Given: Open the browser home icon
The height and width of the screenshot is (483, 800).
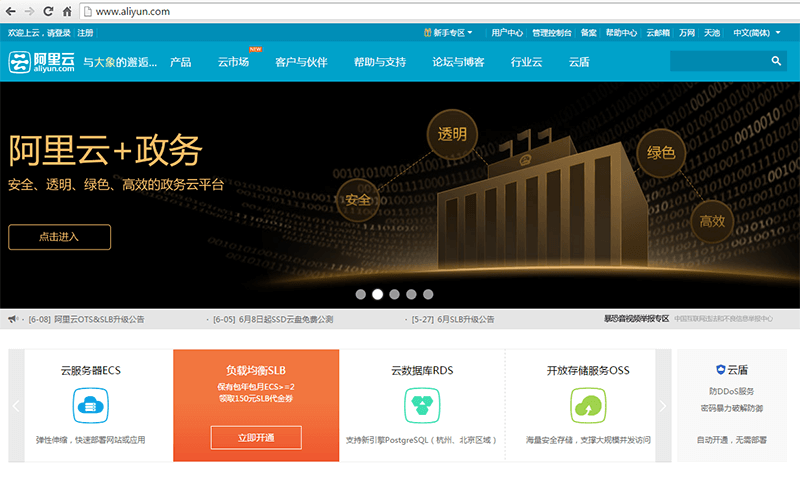Looking at the screenshot, I should click(67, 11).
